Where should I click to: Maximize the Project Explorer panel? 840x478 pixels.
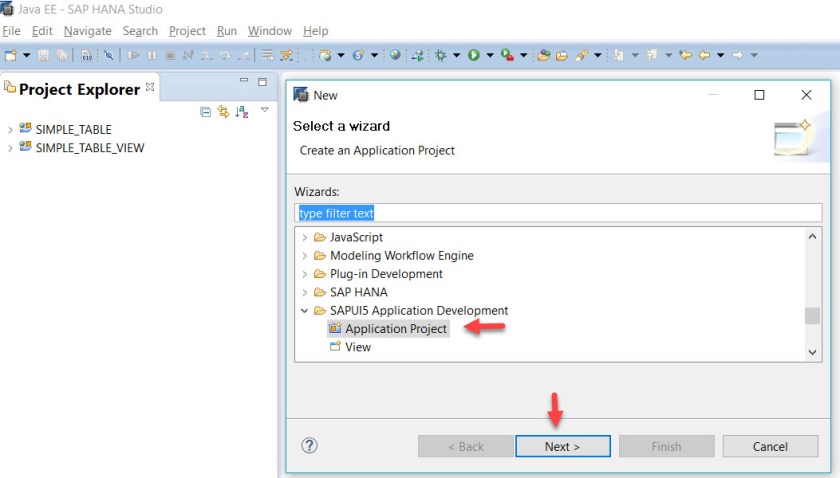262,82
